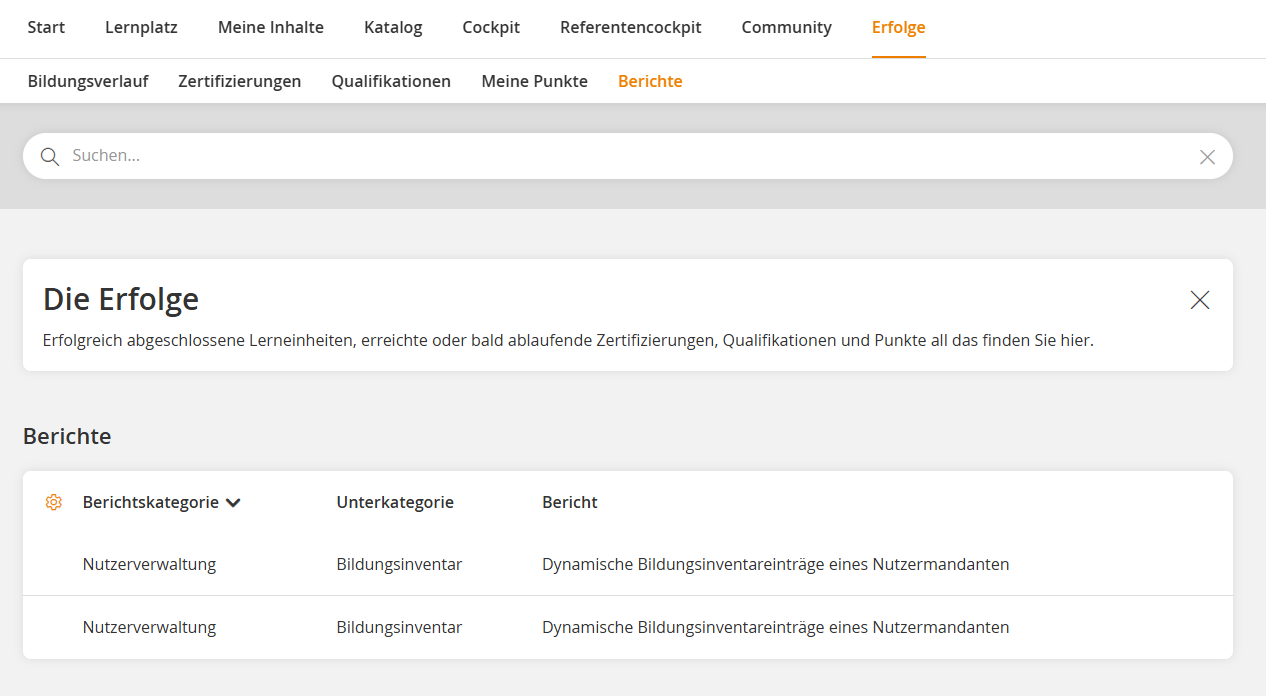The width and height of the screenshot is (1266, 696).
Task: Open the Qualifikationen sub-tab
Action: click(391, 82)
